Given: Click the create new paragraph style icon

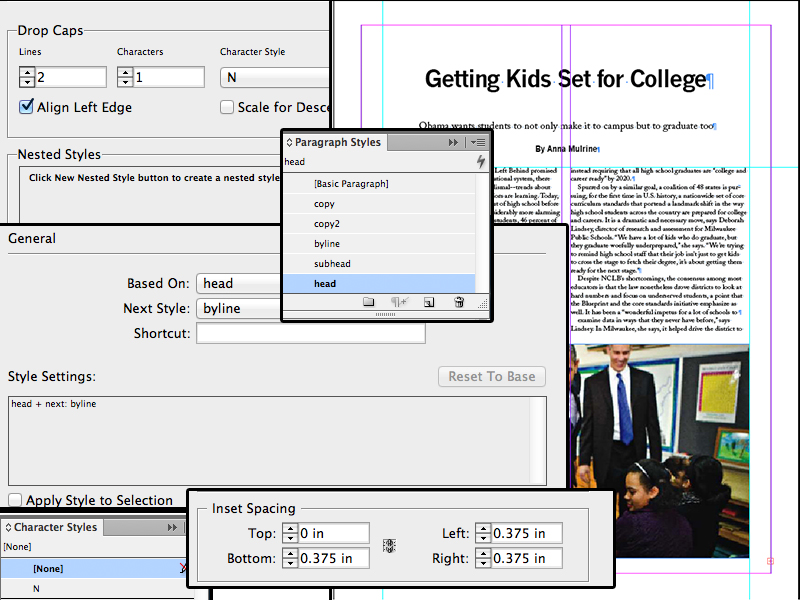Looking at the screenshot, I should (428, 302).
